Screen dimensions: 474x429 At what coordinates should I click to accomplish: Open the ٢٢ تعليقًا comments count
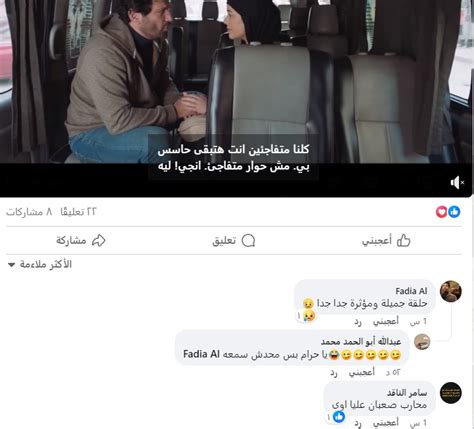(x=78, y=212)
